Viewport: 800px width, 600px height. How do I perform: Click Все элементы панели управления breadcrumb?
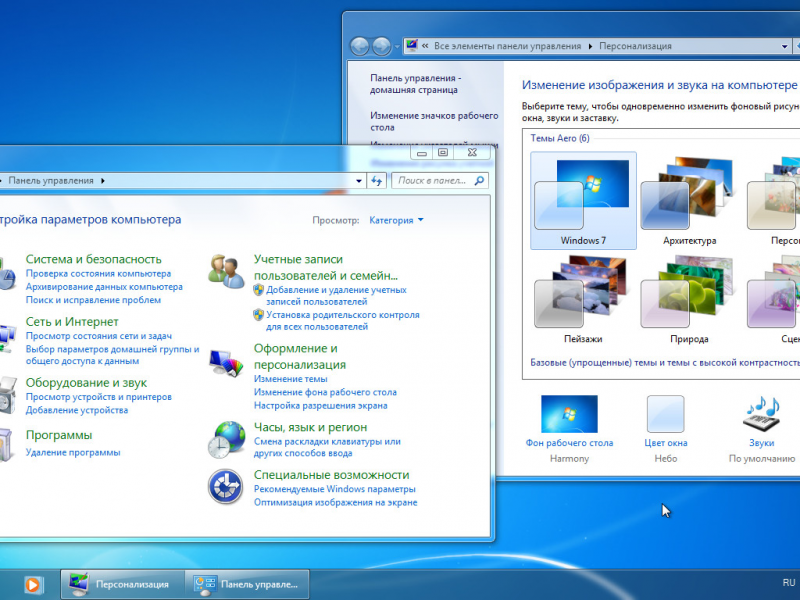pyautogui.click(x=508, y=46)
